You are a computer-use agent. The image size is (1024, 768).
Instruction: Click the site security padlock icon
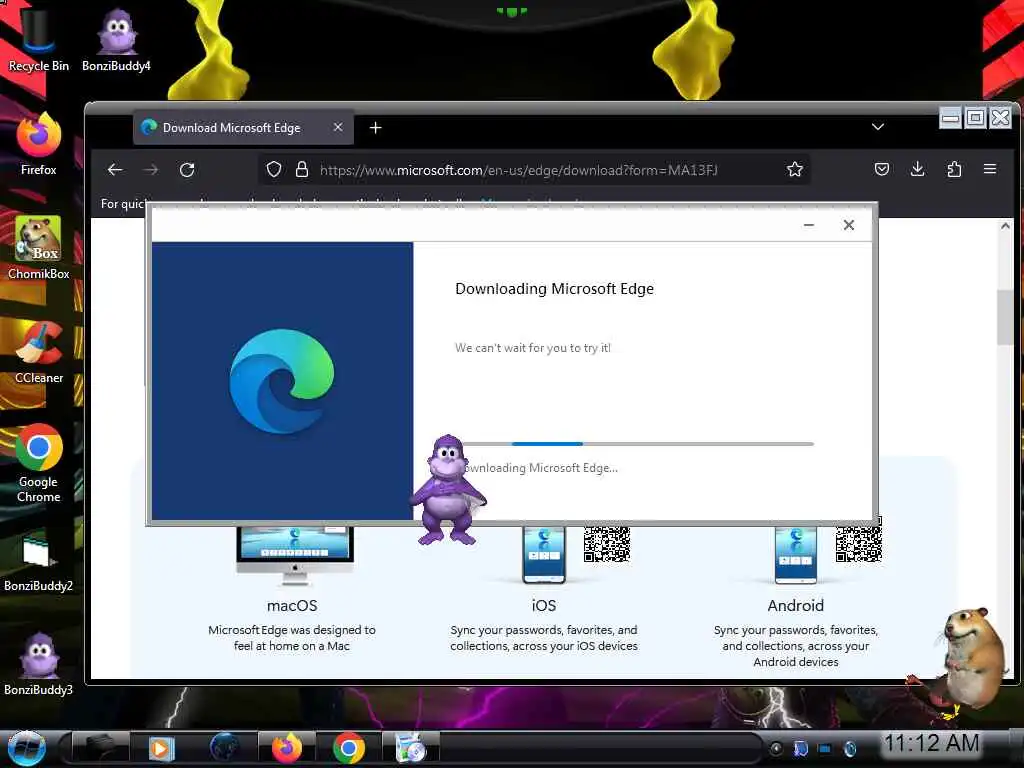[x=302, y=170]
